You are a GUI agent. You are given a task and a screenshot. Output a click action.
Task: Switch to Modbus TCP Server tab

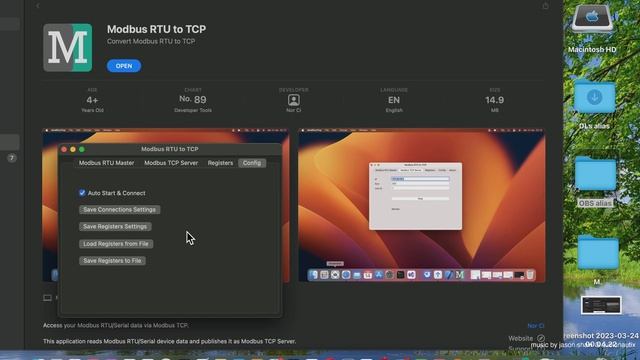coord(171,163)
